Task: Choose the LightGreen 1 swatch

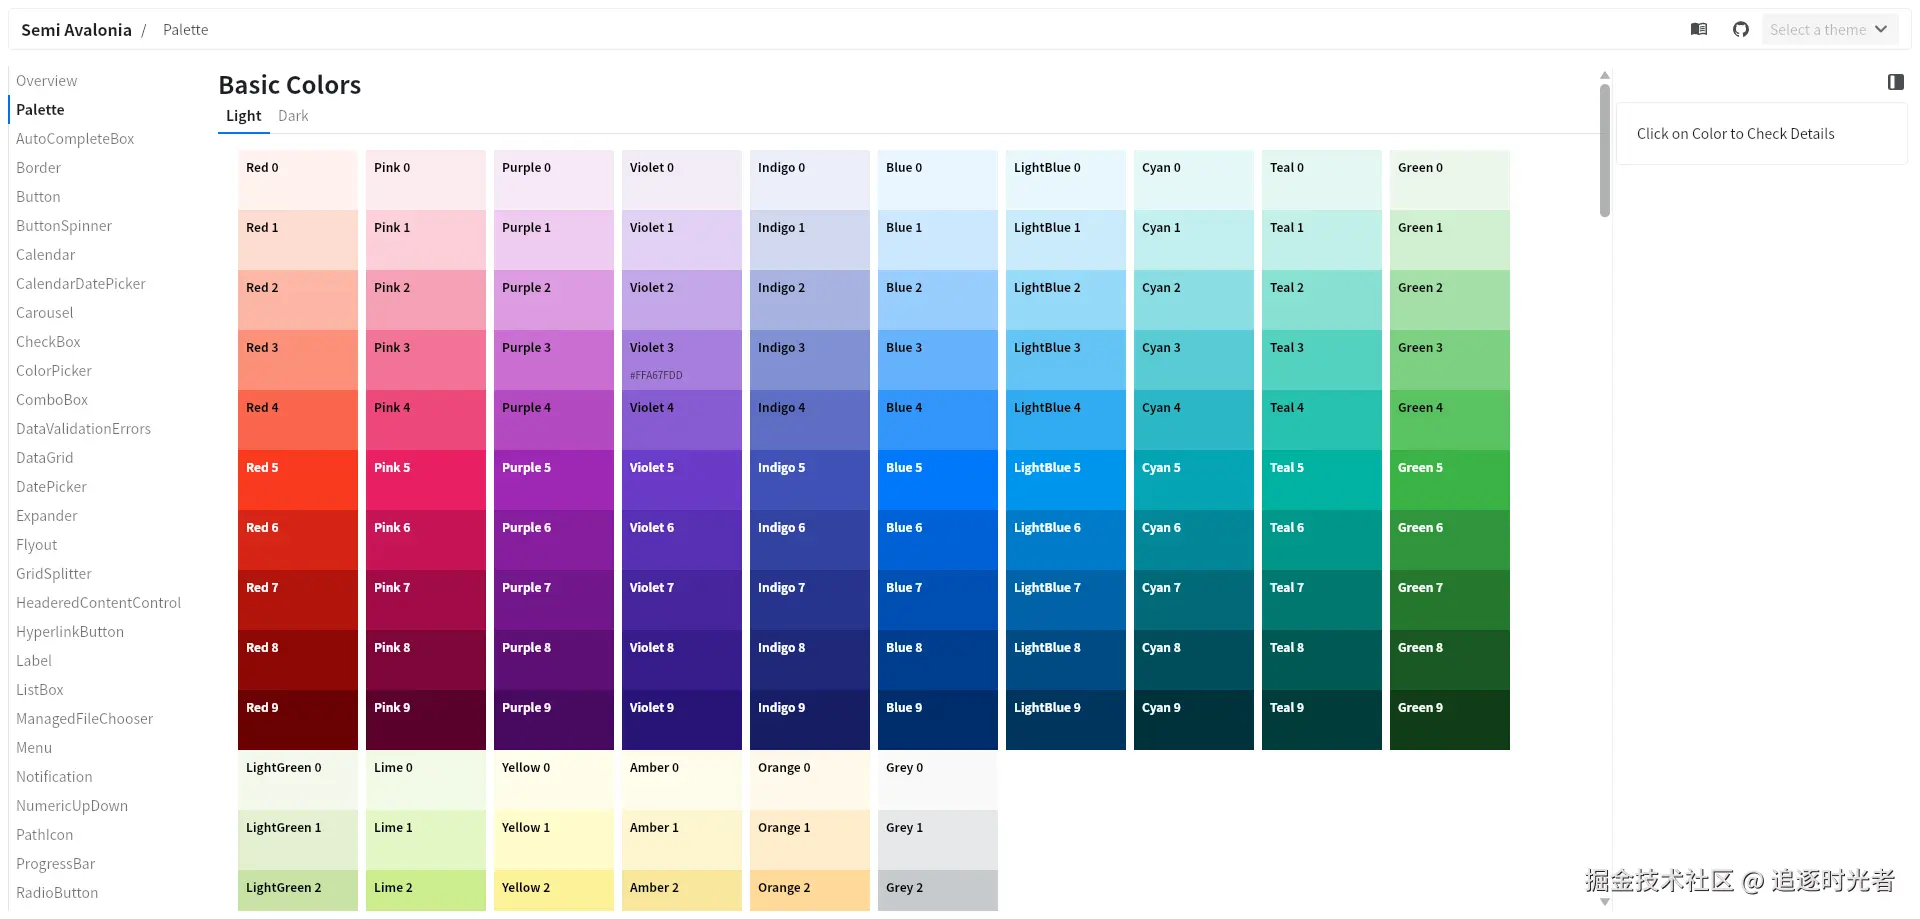Action: pyautogui.click(x=298, y=840)
